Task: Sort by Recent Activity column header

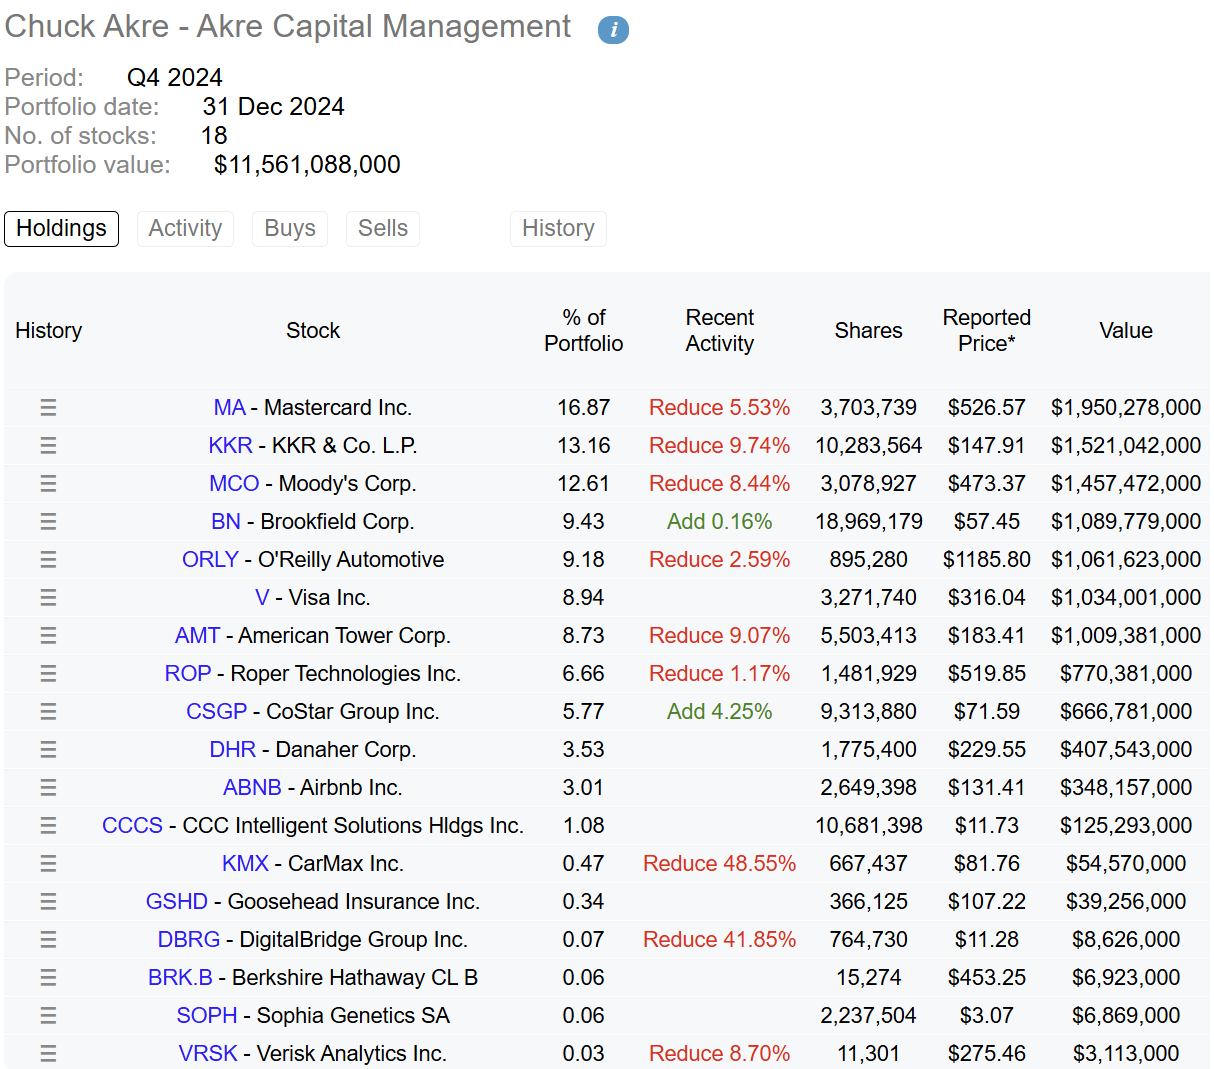Action: pos(720,330)
